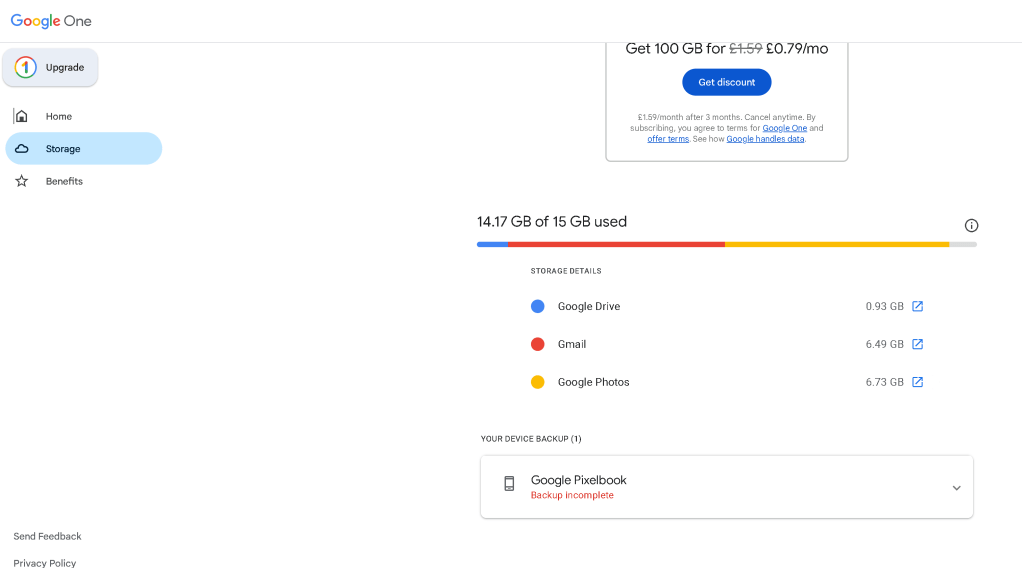Click the Upgrade button in sidebar
The height and width of the screenshot is (568, 1022).
pyautogui.click(x=50, y=67)
